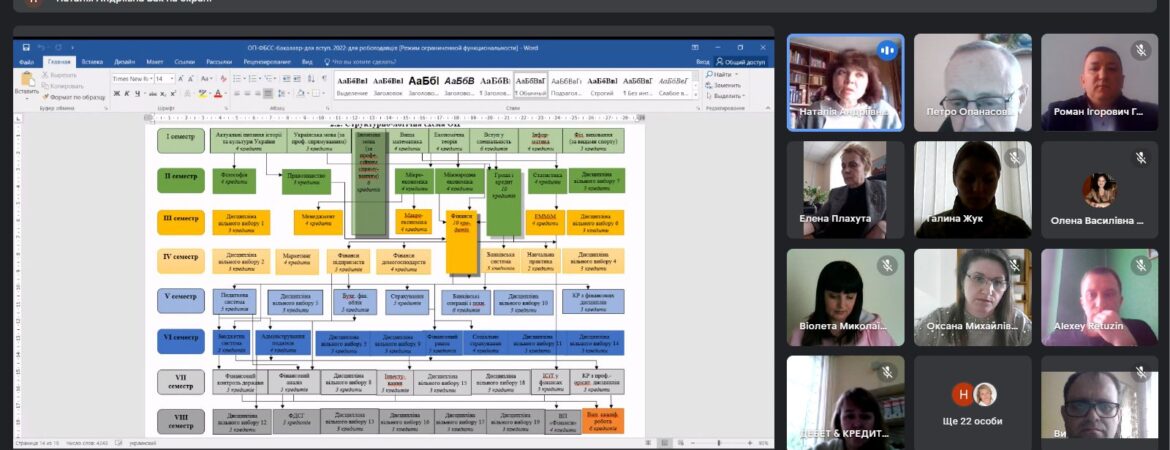Click the Undo arrow in Quick Access toolbar
The image size is (1170, 450).
click(x=40, y=47)
